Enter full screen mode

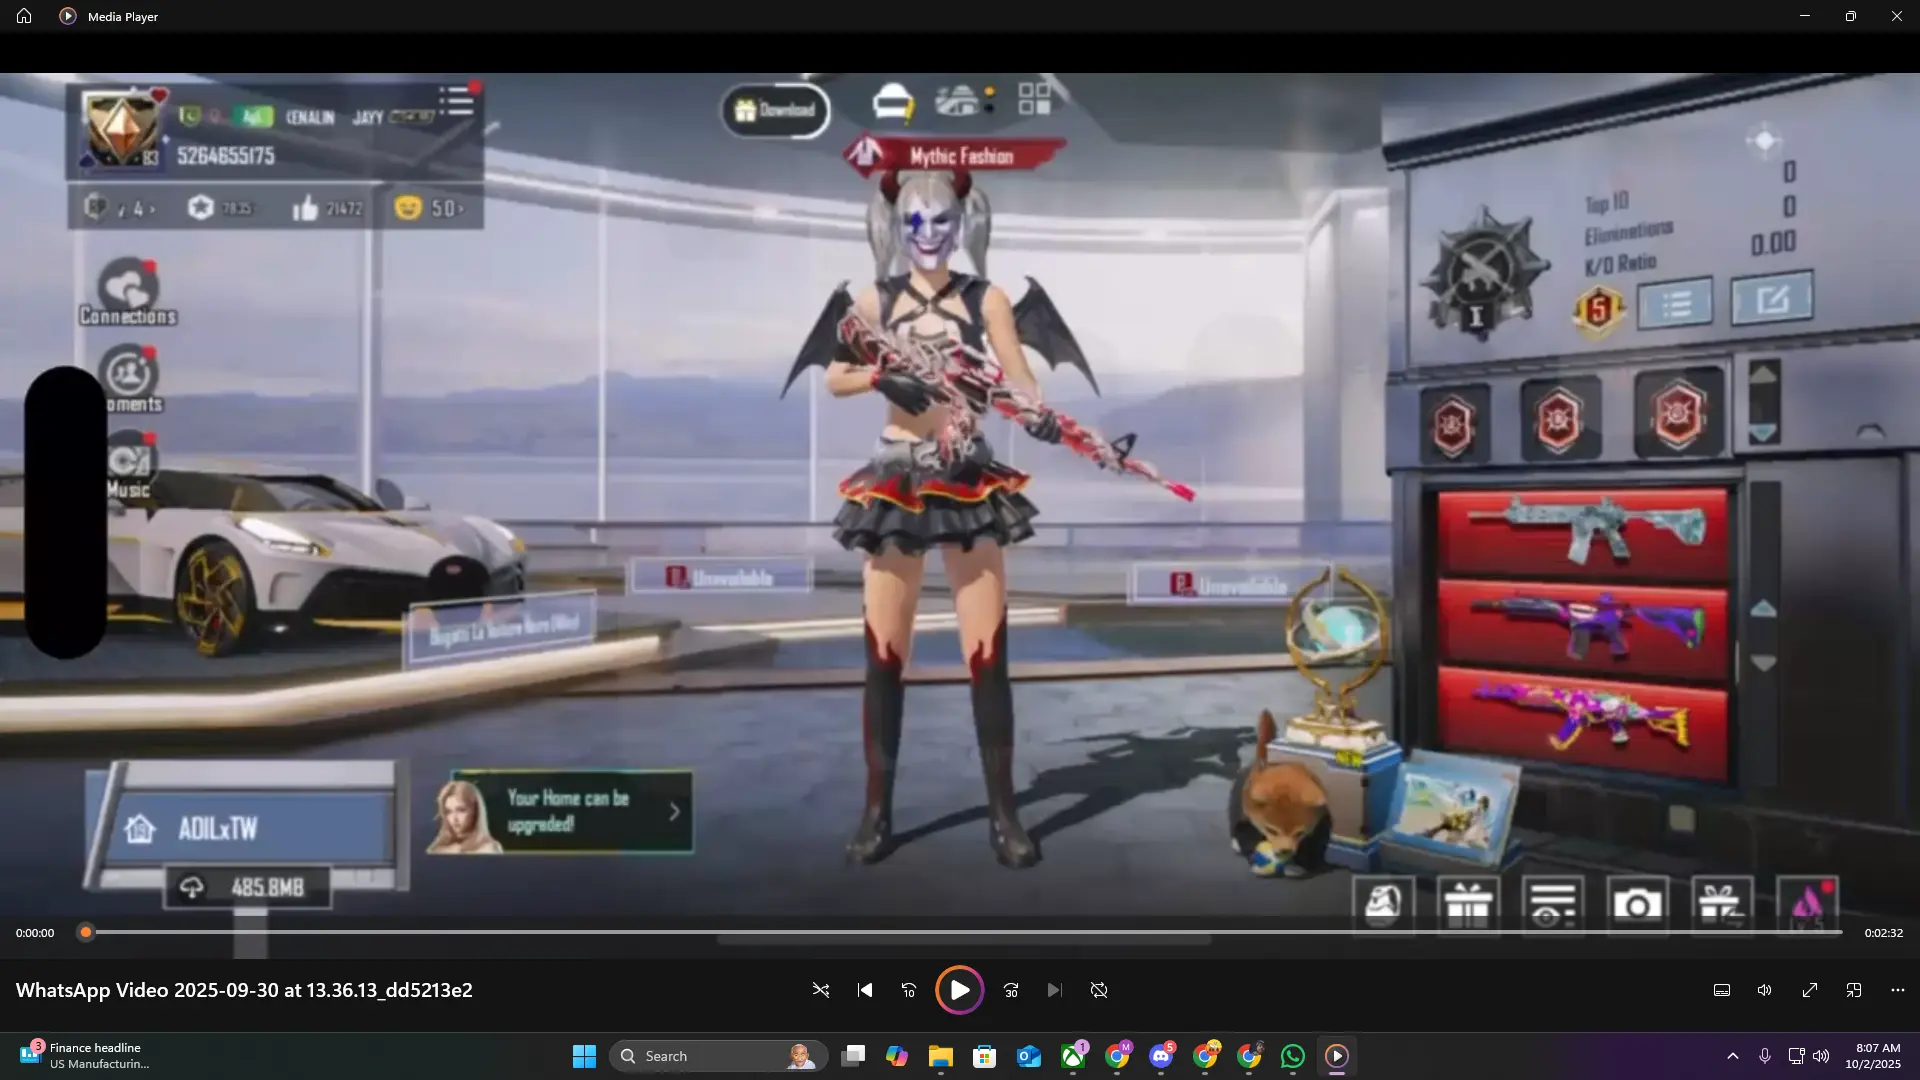pyautogui.click(x=1810, y=990)
